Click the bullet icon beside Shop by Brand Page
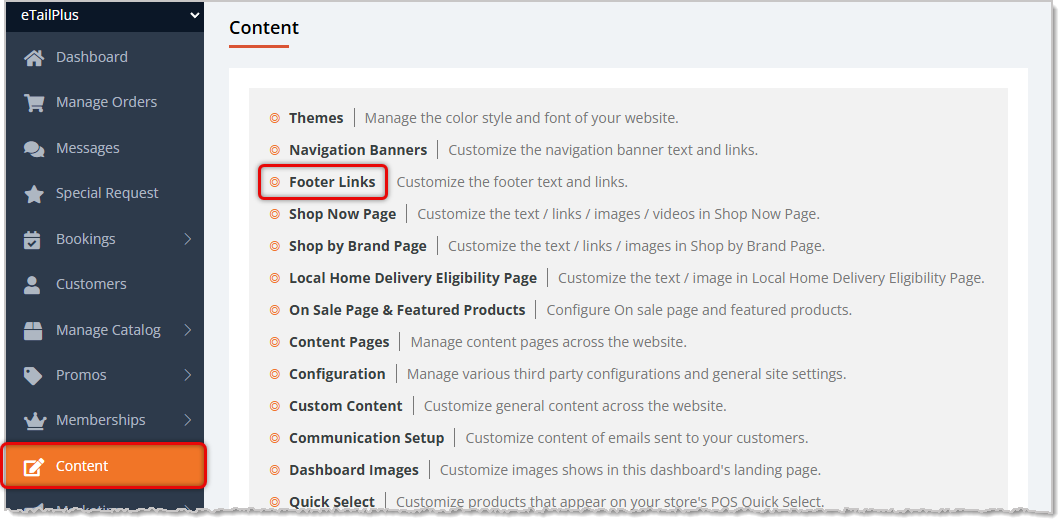The height and width of the screenshot is (526, 1063). 275,246
